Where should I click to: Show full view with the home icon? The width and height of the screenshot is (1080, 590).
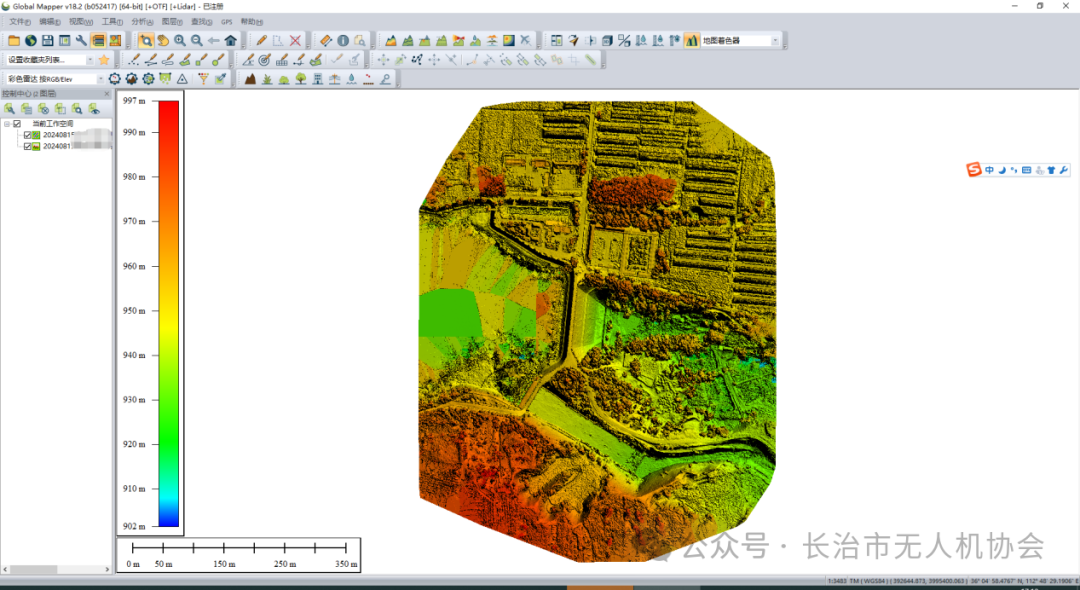click(x=231, y=41)
